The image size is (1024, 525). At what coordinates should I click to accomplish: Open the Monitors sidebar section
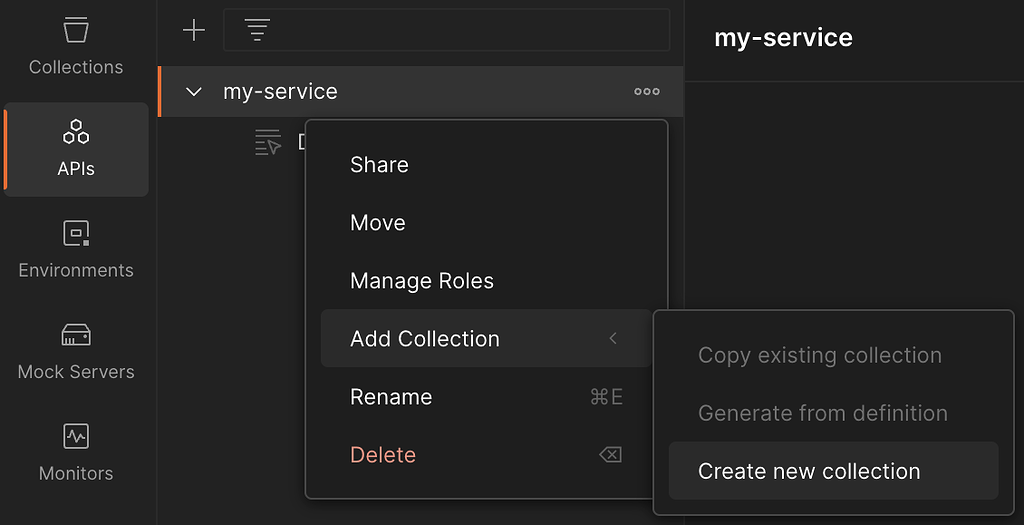pos(76,453)
